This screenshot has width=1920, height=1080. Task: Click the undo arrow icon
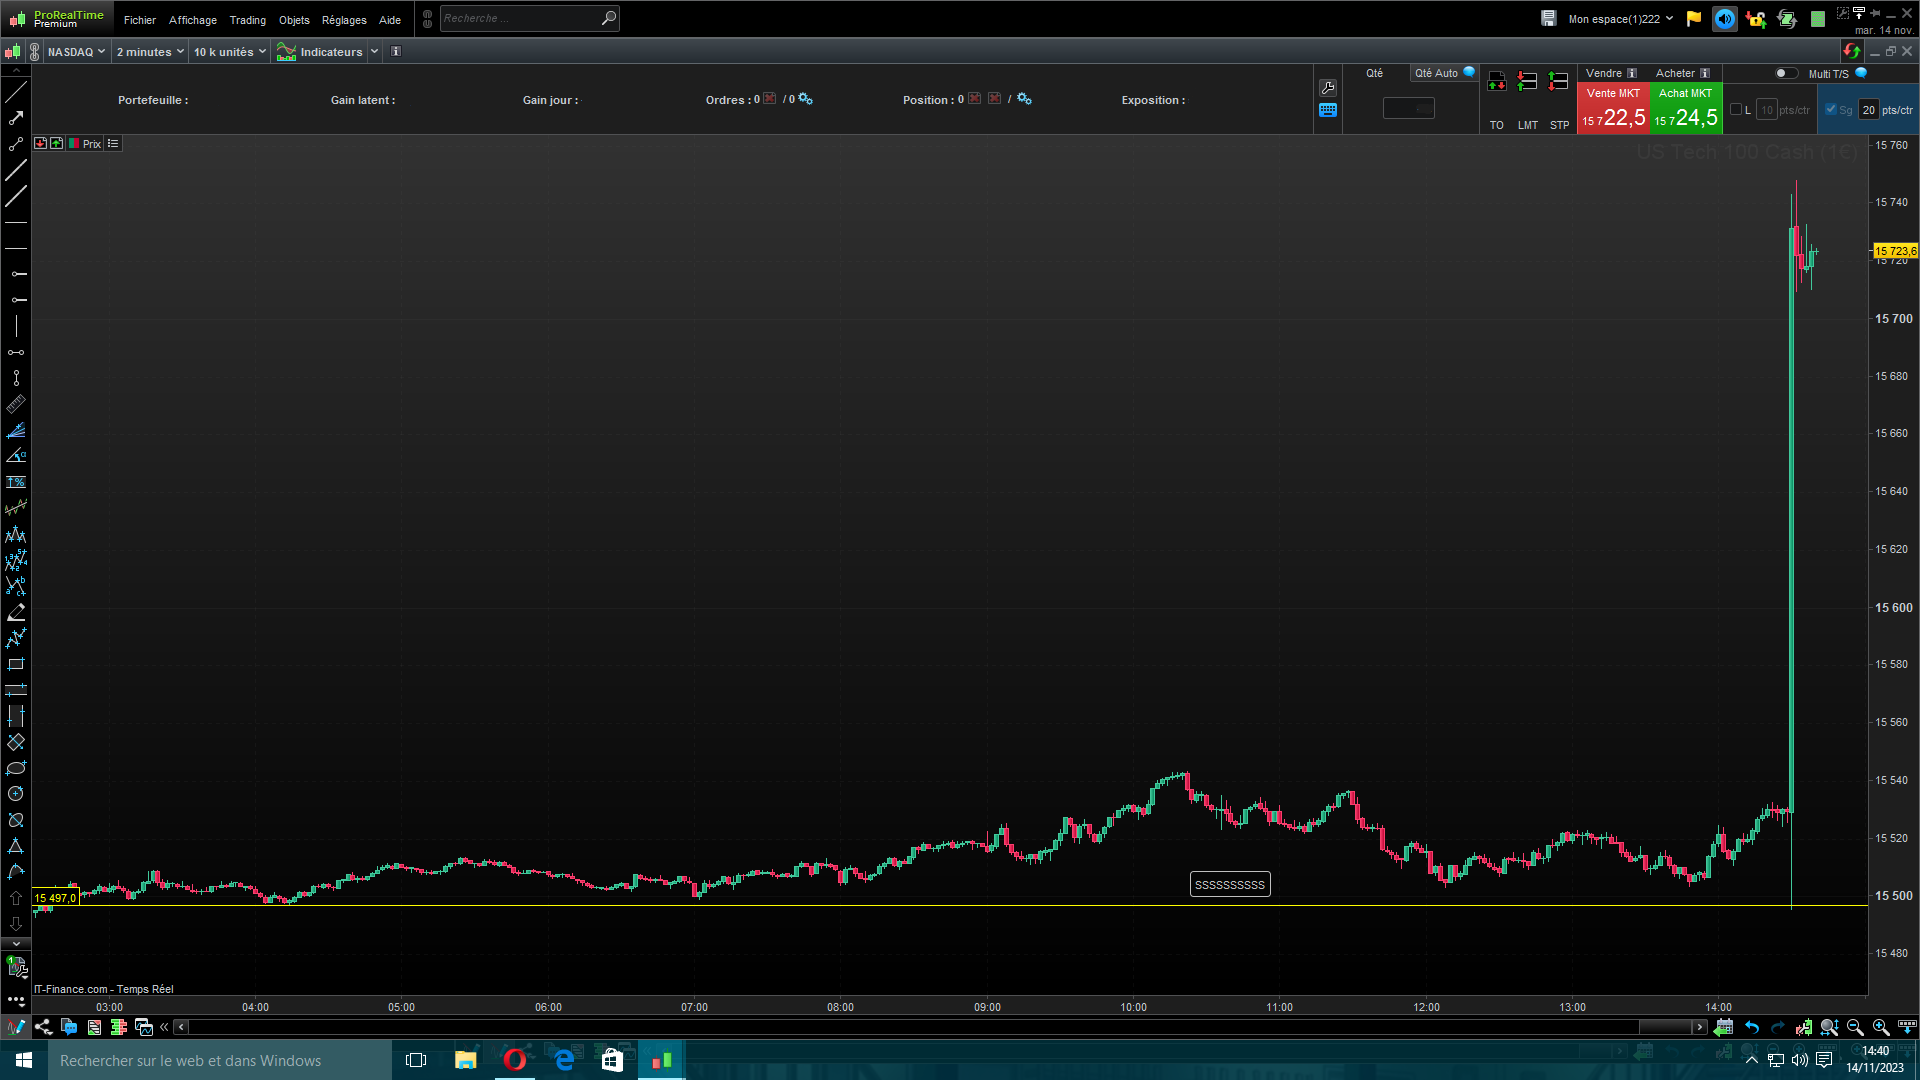(1752, 1027)
